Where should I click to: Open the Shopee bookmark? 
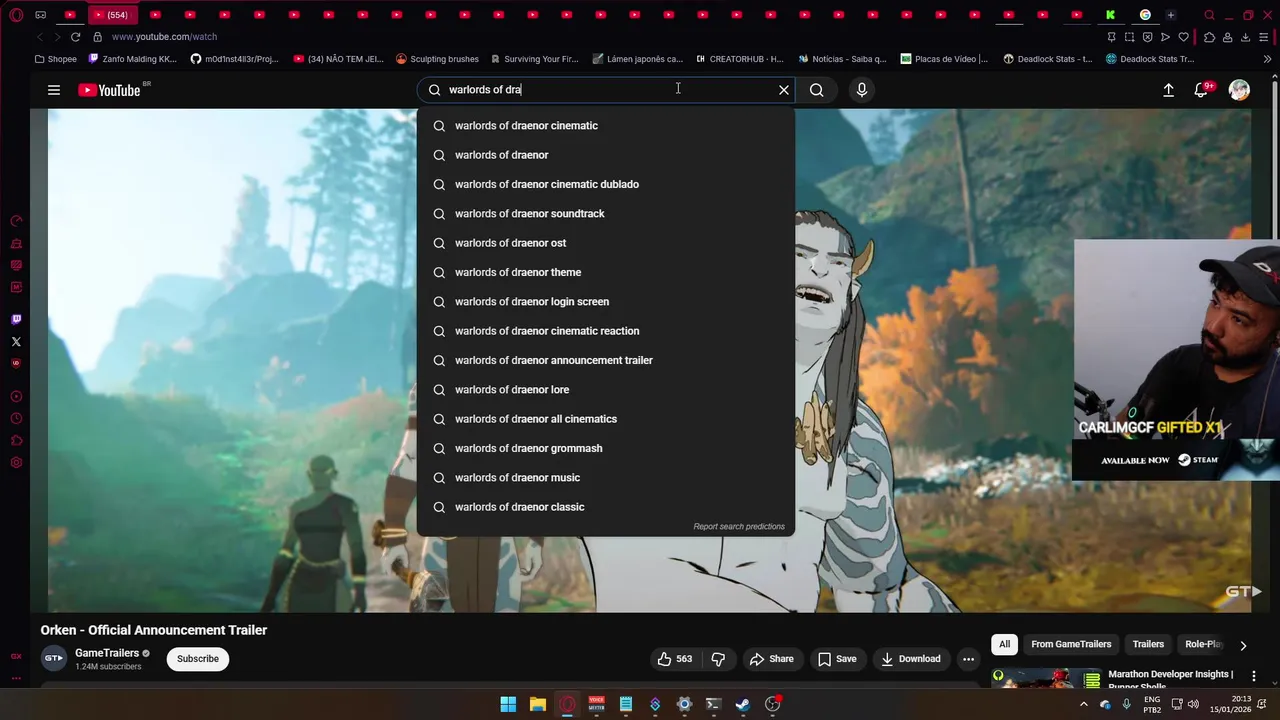pyautogui.click(x=55, y=59)
